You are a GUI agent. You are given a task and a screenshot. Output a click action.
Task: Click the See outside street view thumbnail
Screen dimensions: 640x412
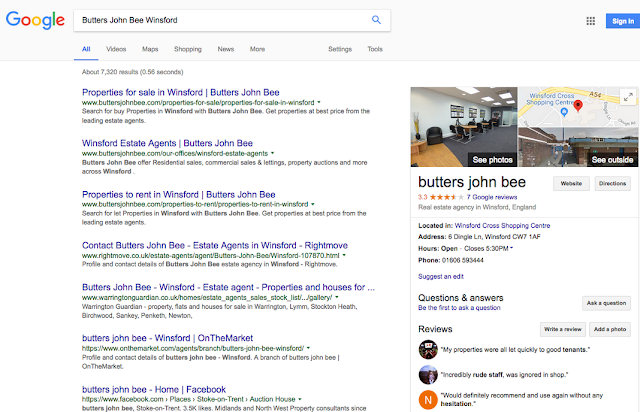pyautogui.click(x=578, y=147)
